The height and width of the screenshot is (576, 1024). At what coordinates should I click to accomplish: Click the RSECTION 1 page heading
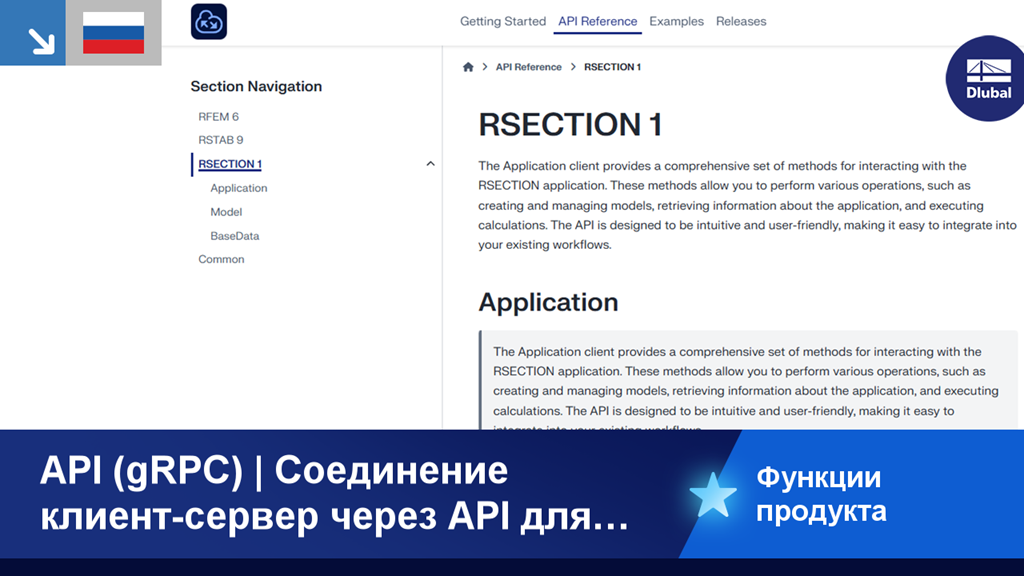(x=571, y=124)
